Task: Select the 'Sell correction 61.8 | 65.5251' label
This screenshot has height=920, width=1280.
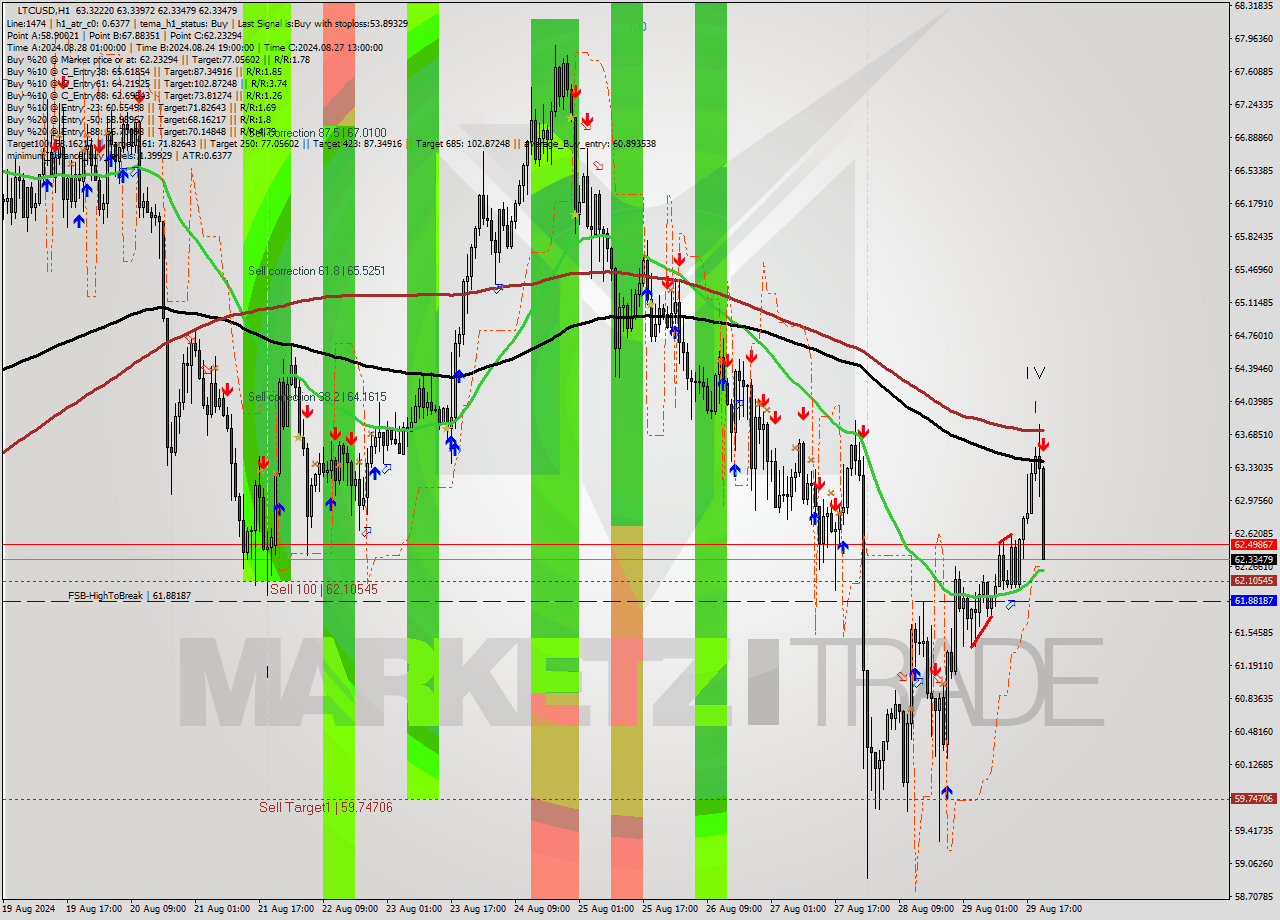Action: click(317, 271)
